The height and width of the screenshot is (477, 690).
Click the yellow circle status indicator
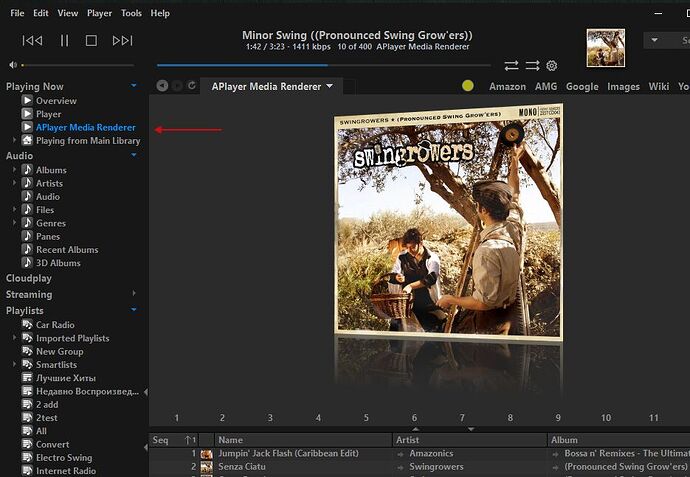pos(468,86)
